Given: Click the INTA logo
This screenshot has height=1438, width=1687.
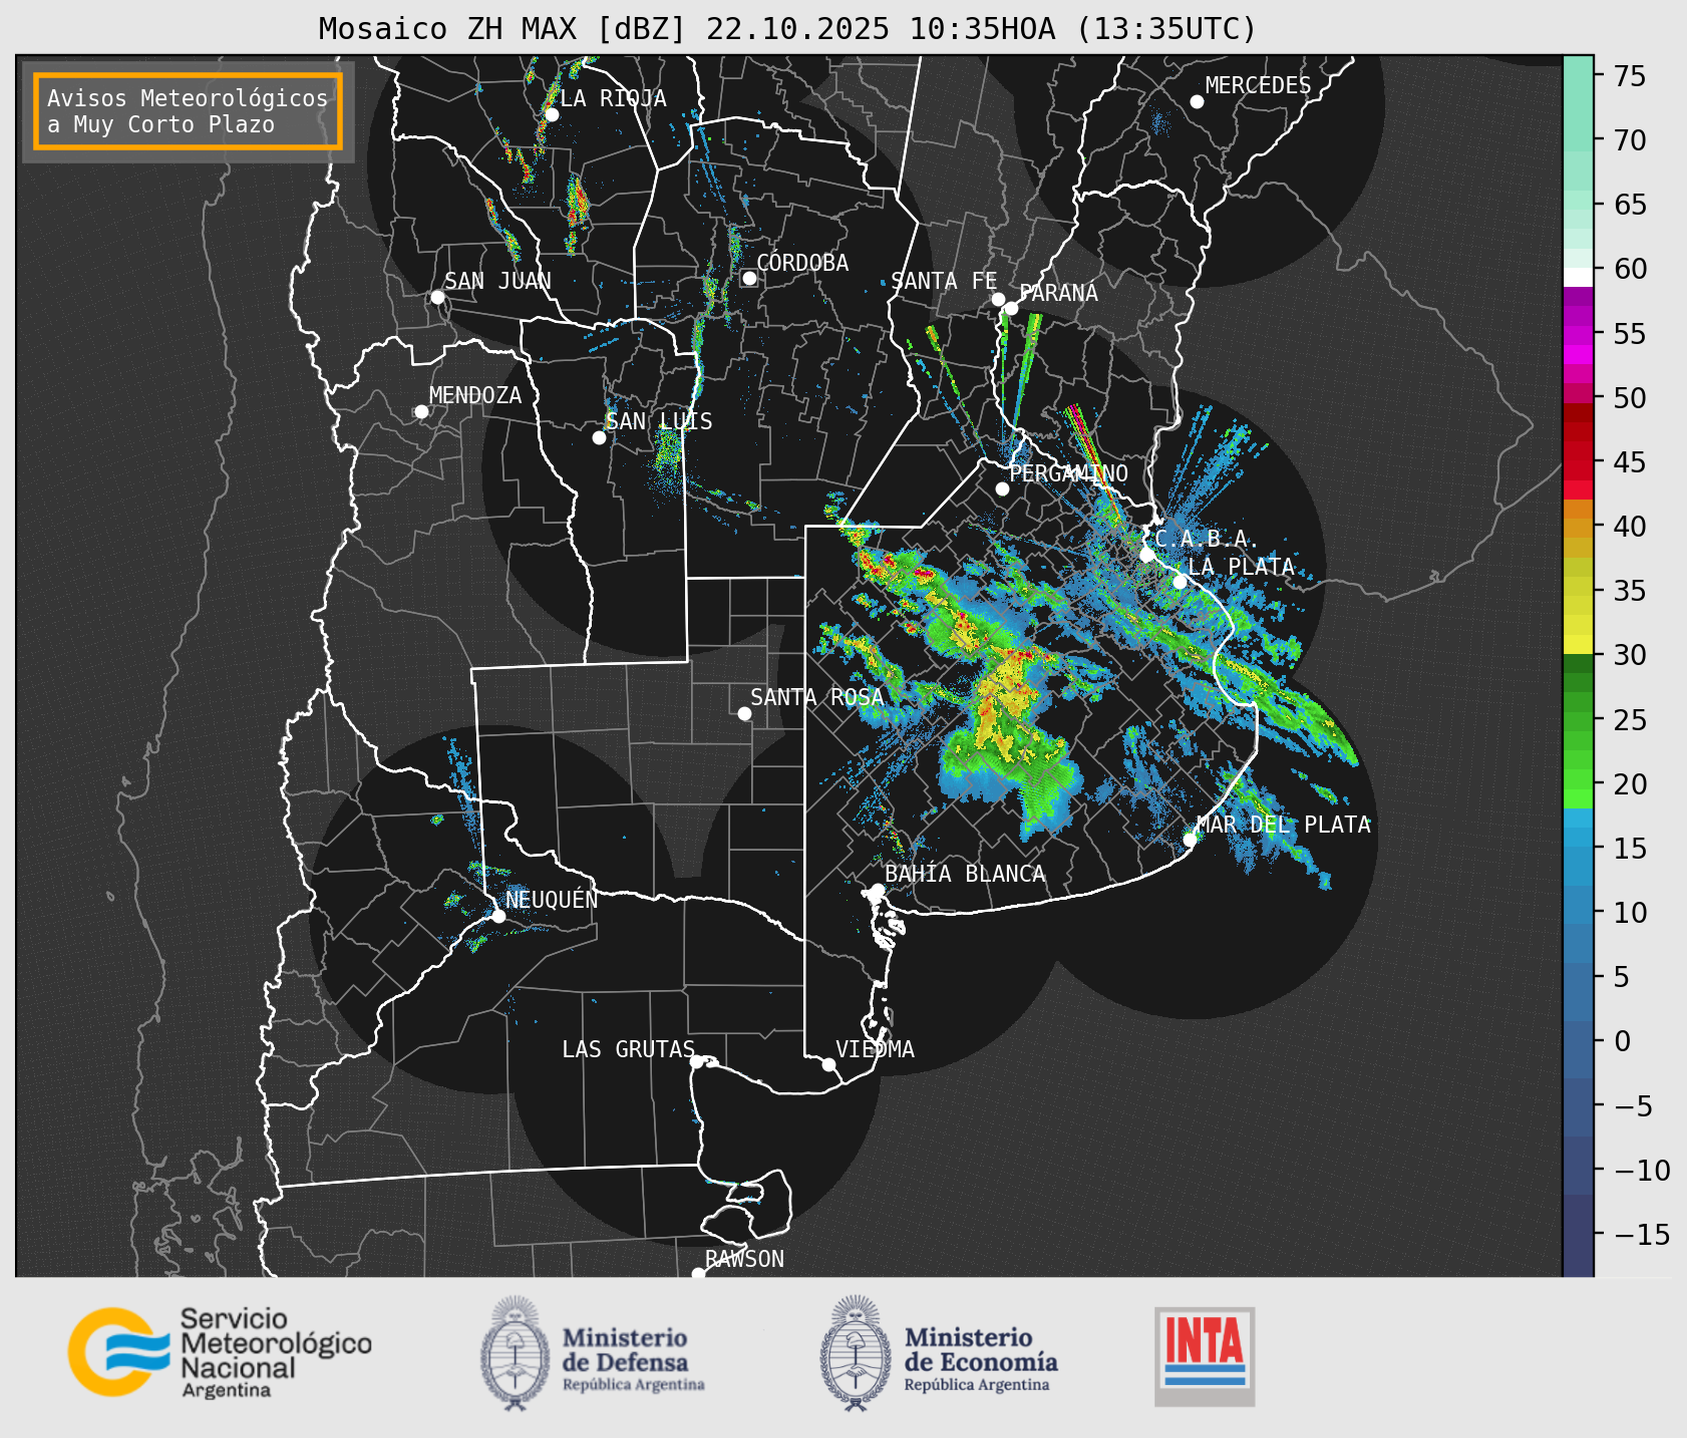Looking at the screenshot, I should (x=1204, y=1356).
